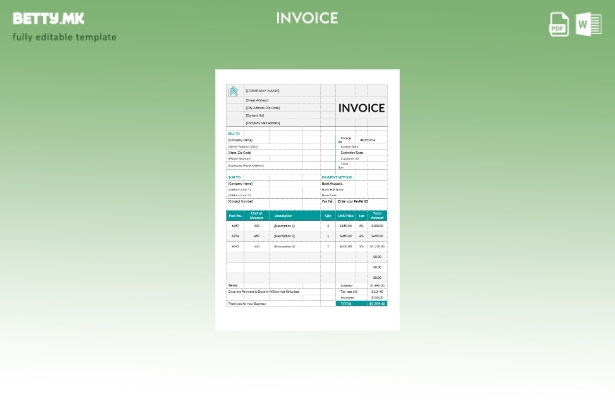
Task: Click the BILL TO section label
Action: [234, 133]
